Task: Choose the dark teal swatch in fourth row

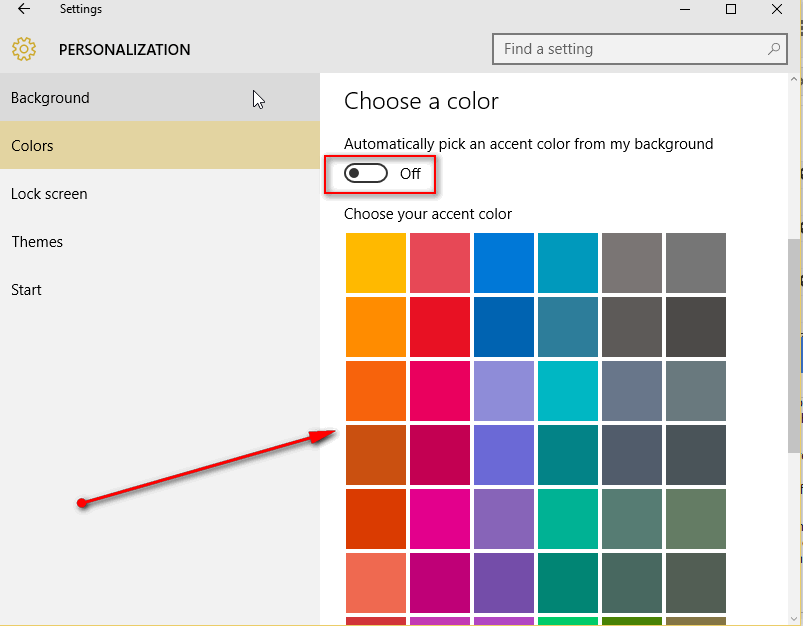Action: 568,455
